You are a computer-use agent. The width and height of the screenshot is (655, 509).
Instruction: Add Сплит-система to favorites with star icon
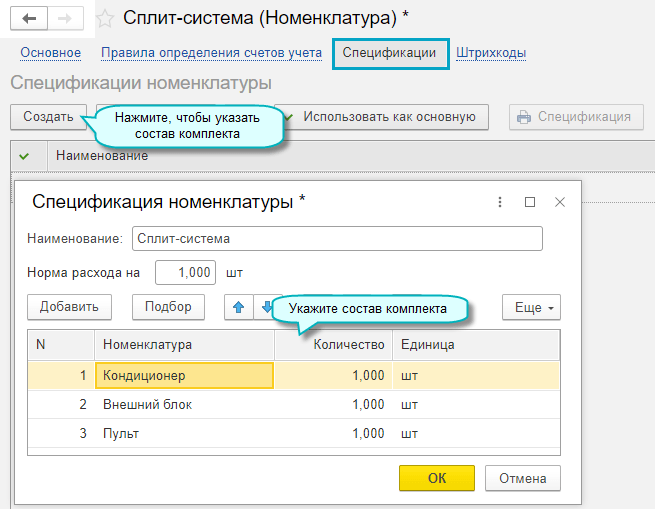coord(104,18)
